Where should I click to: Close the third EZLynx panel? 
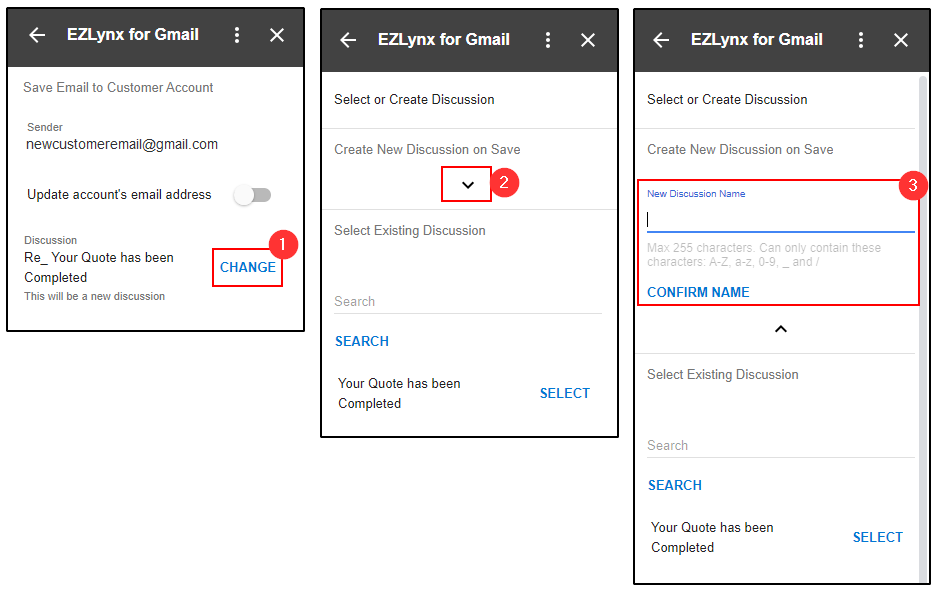[x=901, y=40]
